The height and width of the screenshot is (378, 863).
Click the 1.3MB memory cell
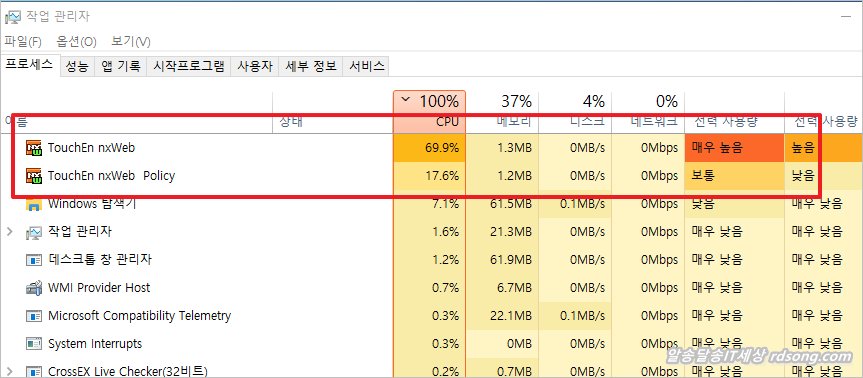coord(502,147)
